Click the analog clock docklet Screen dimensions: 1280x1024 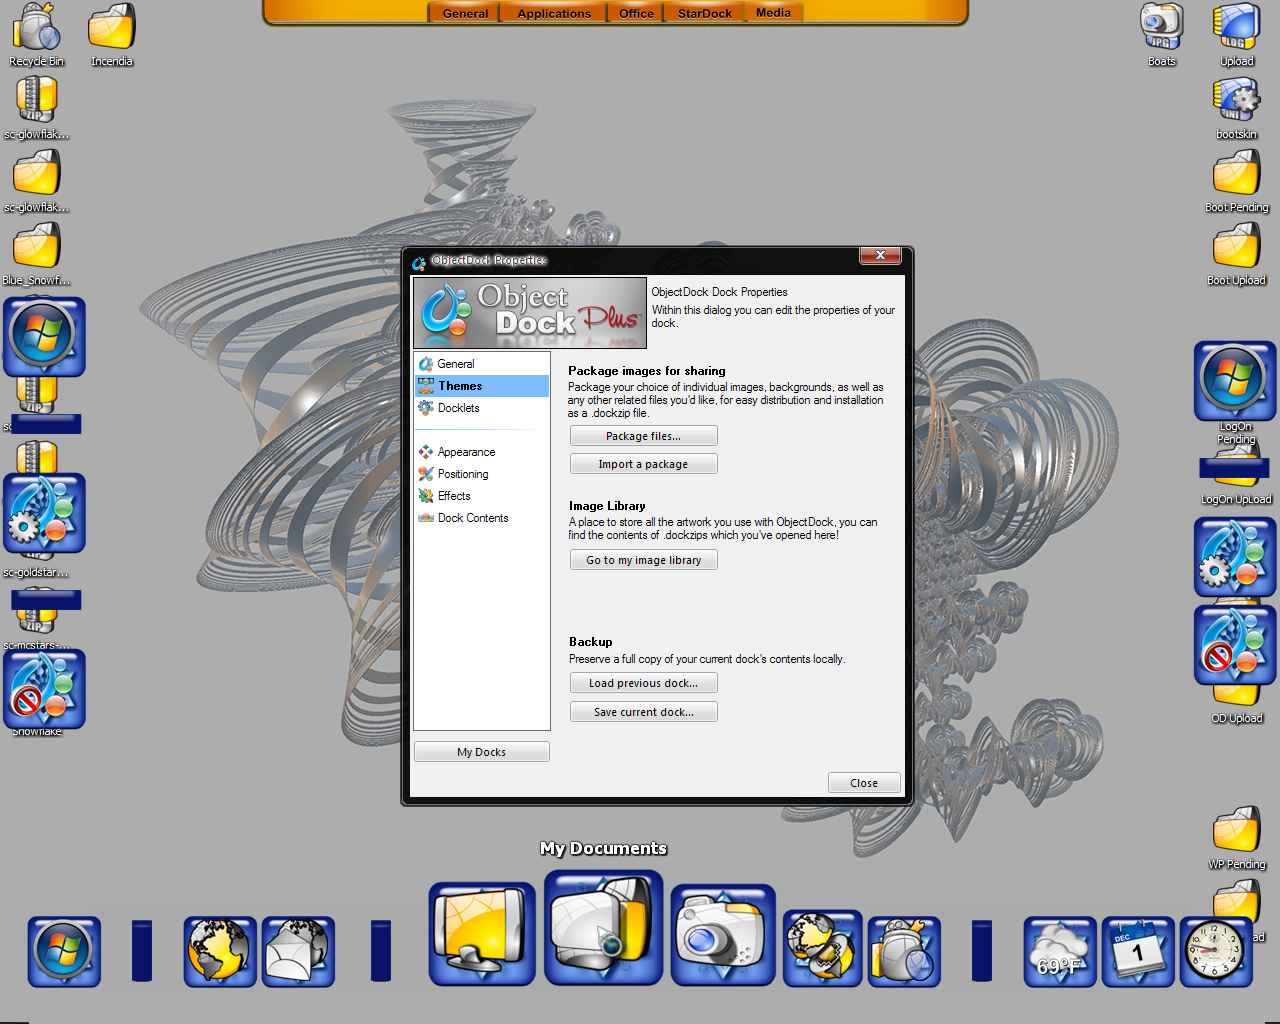coord(1216,952)
